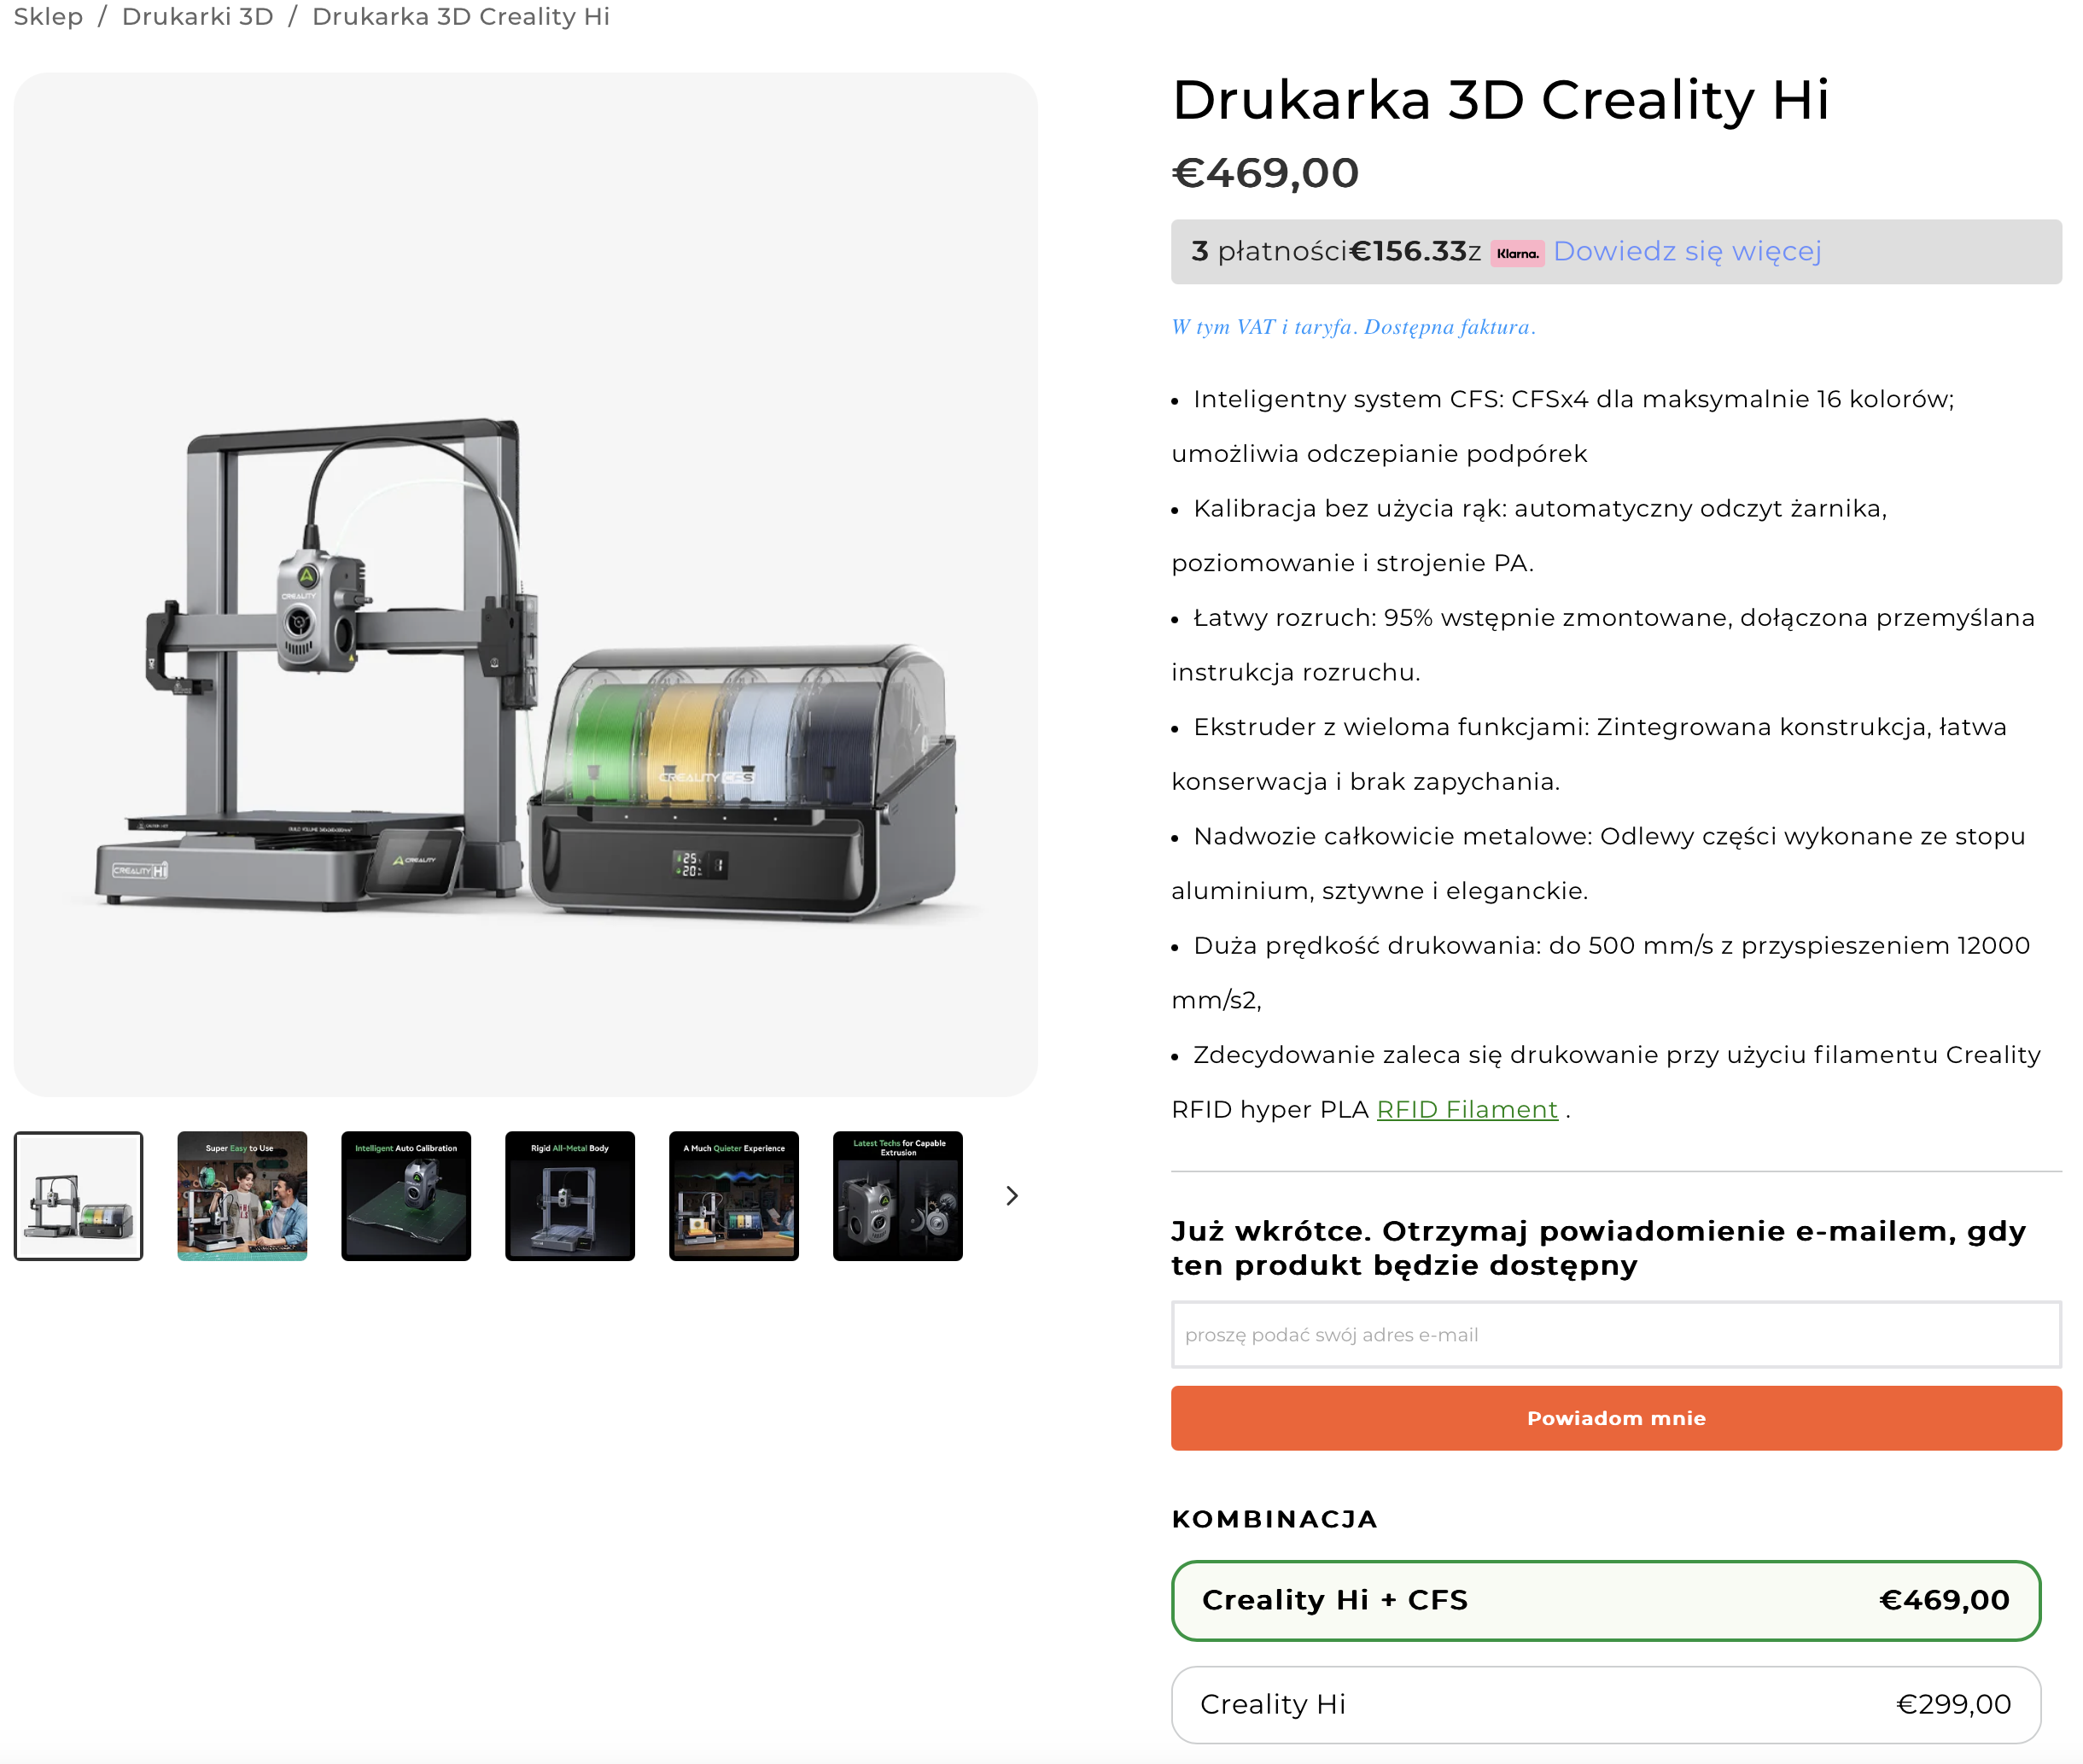View the Super Easy to Use thumbnail

point(242,1196)
